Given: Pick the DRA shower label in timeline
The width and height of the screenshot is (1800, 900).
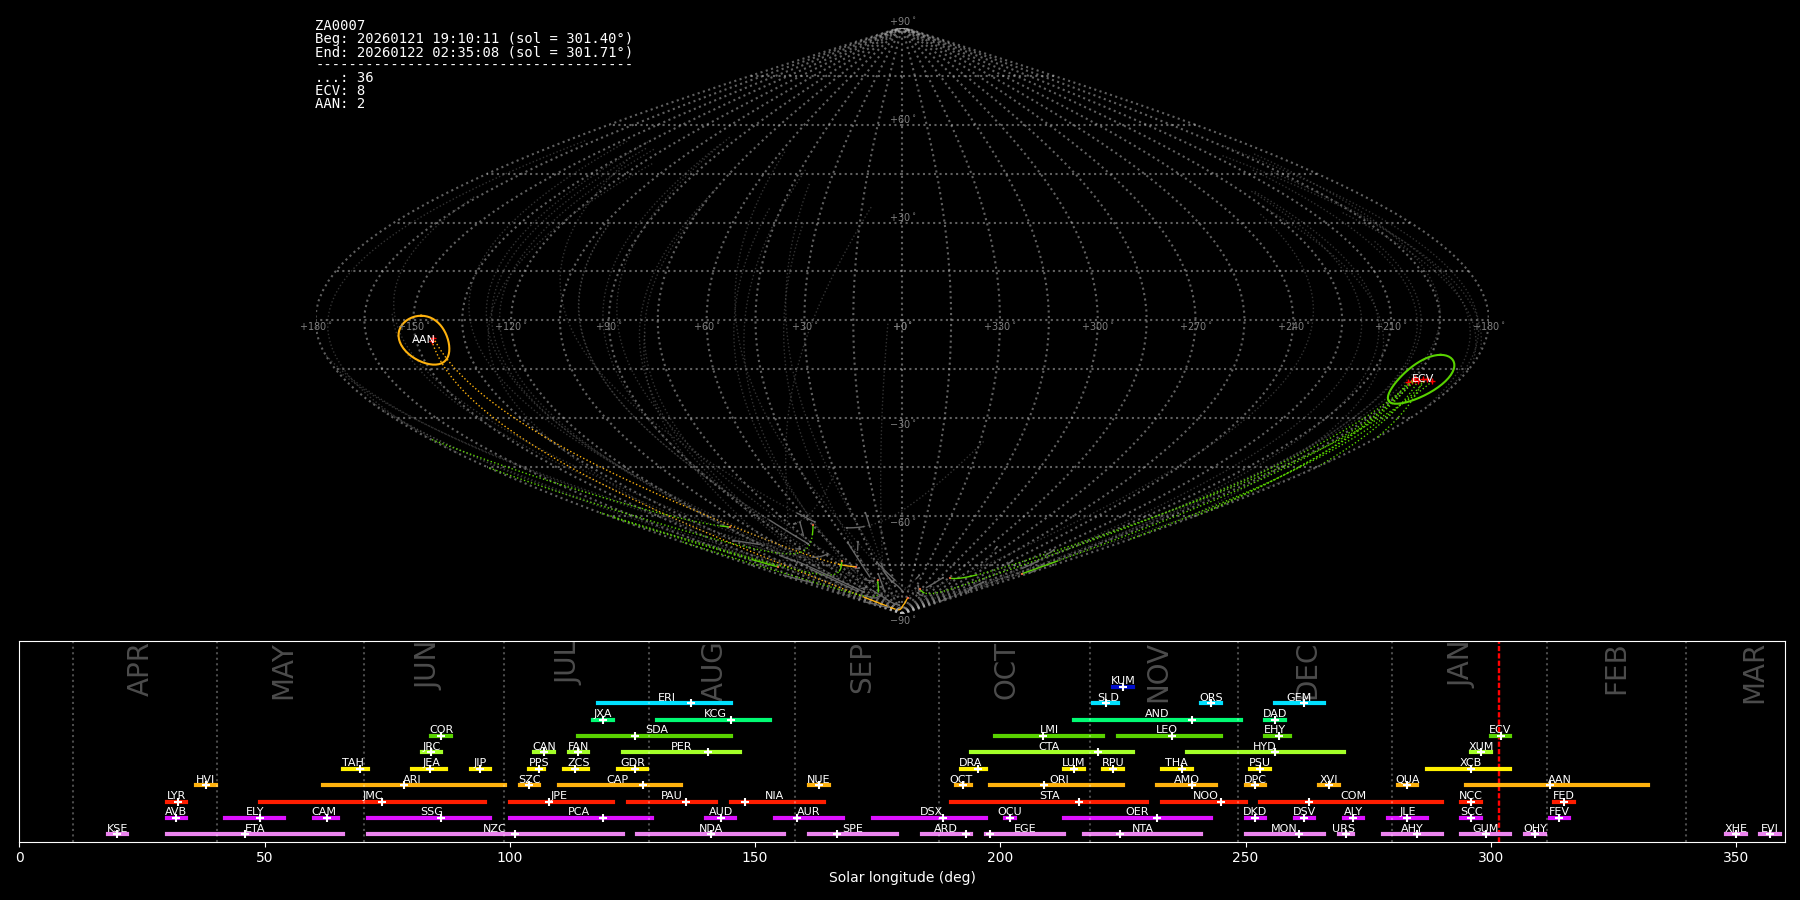Looking at the screenshot, I should 970,763.
